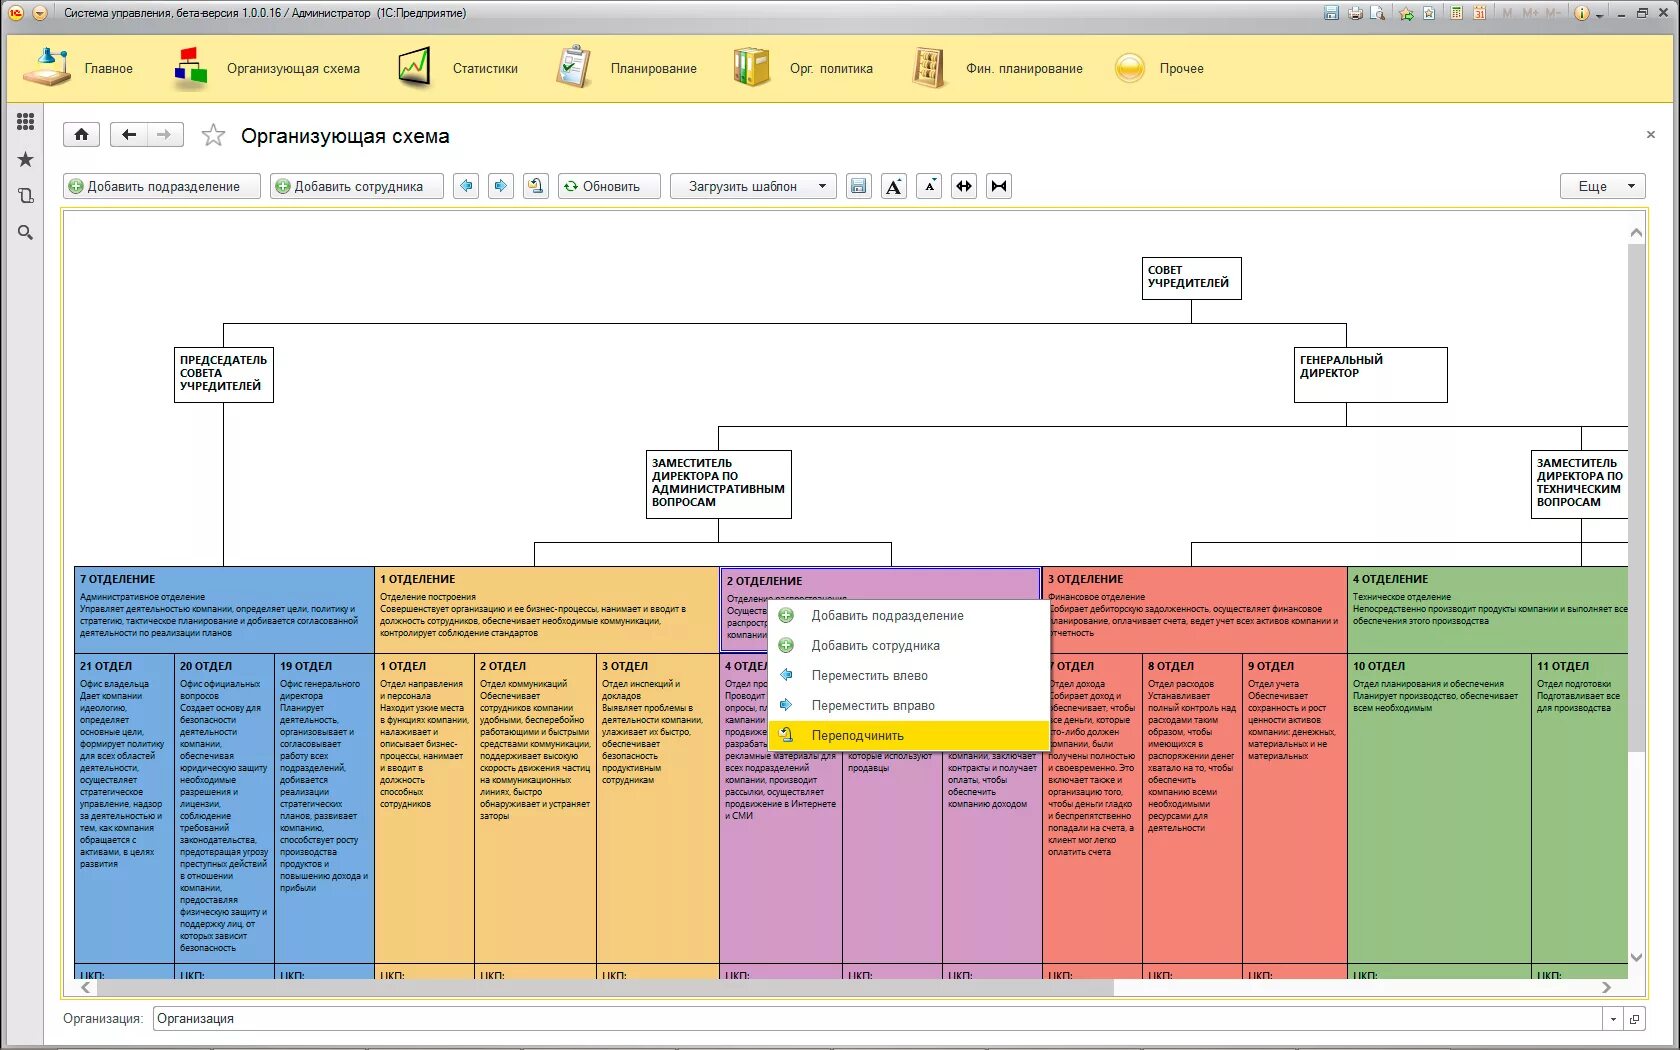Choose Добавить сотрудника in context menu

pos(909,646)
